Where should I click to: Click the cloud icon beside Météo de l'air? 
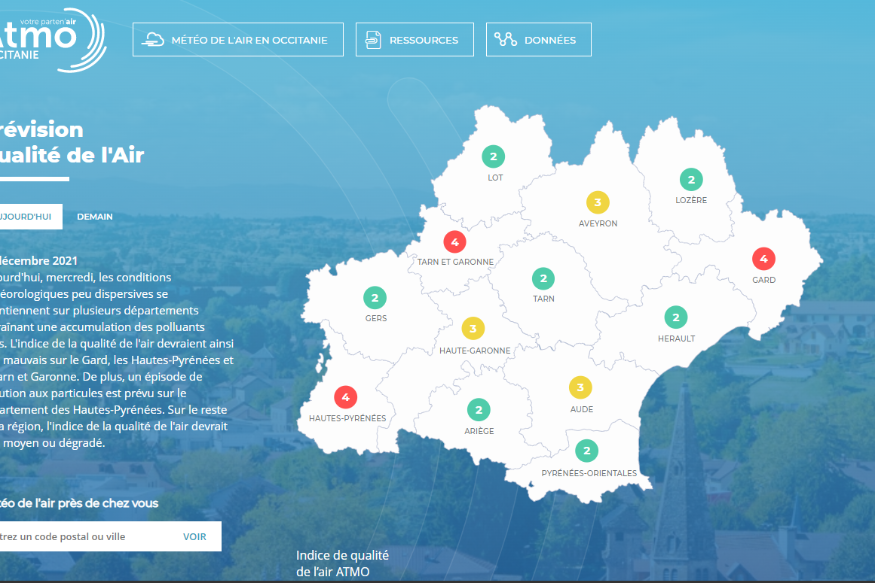tap(154, 40)
